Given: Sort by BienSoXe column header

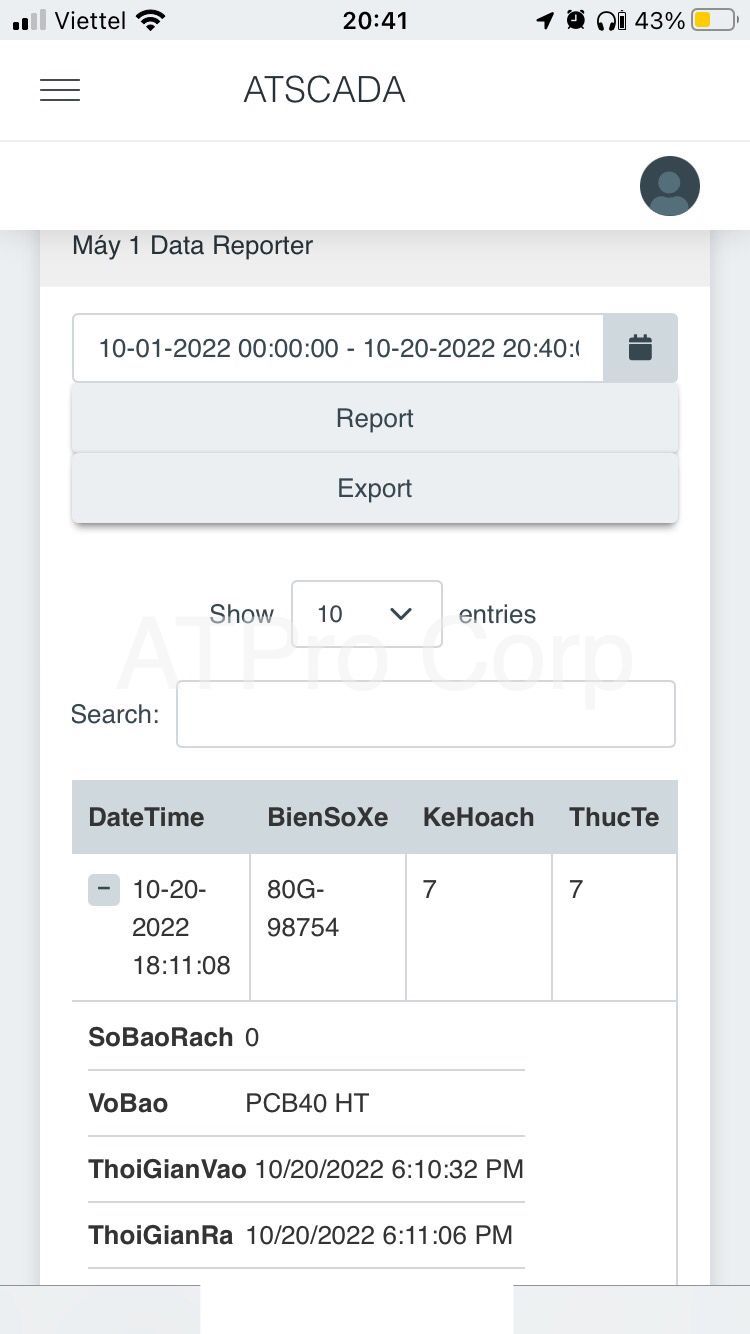Looking at the screenshot, I should tap(328, 817).
